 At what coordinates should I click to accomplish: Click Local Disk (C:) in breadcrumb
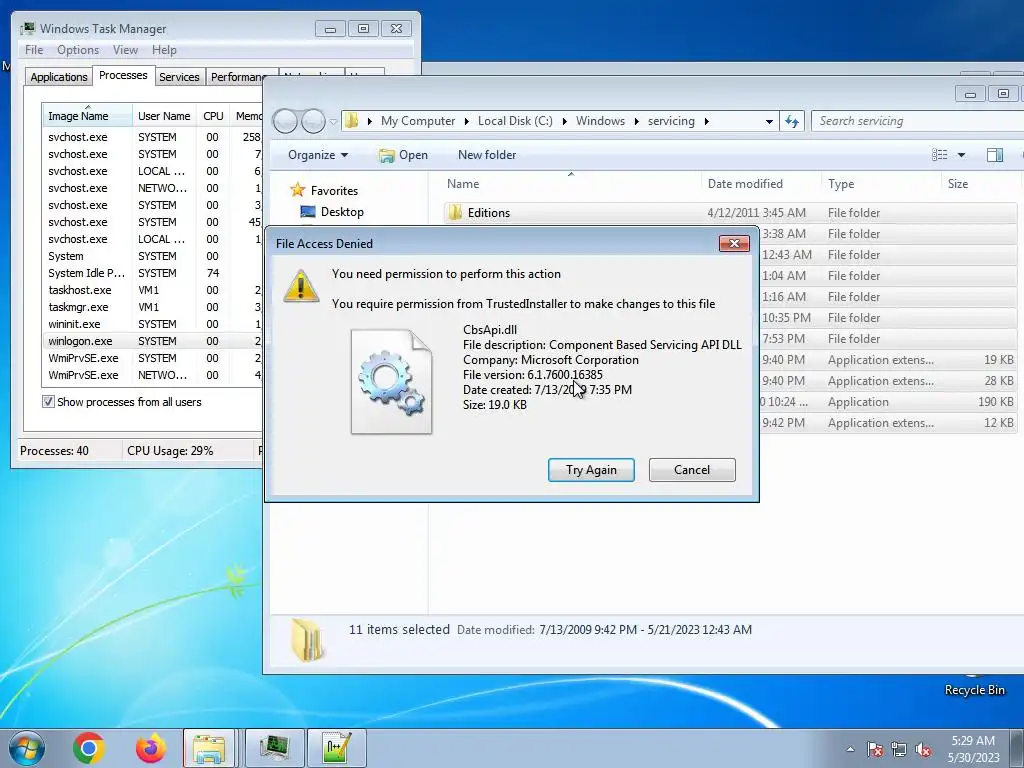point(515,121)
